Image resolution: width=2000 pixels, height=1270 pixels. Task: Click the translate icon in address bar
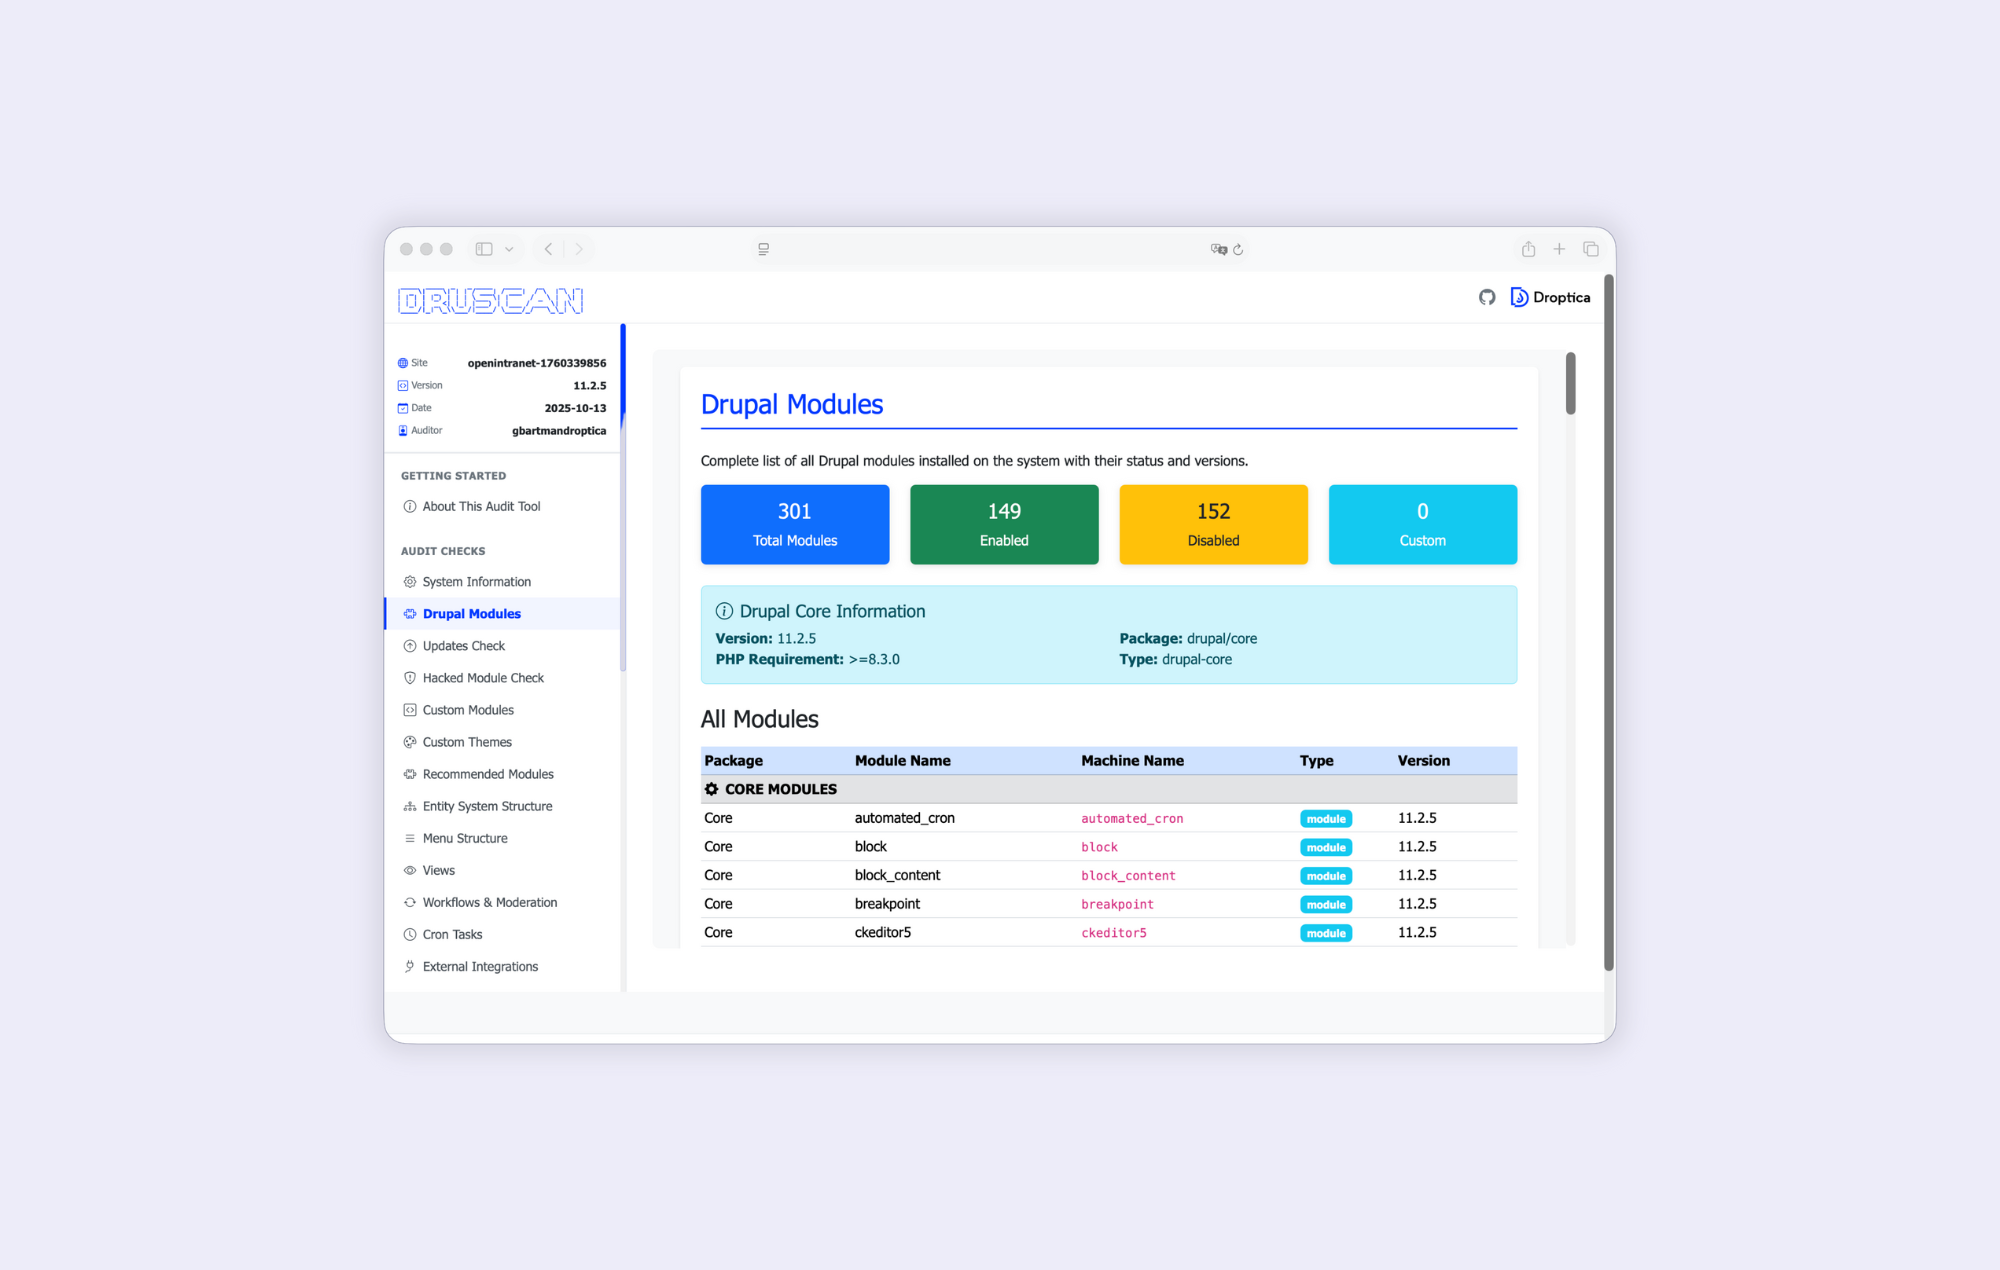point(1218,250)
